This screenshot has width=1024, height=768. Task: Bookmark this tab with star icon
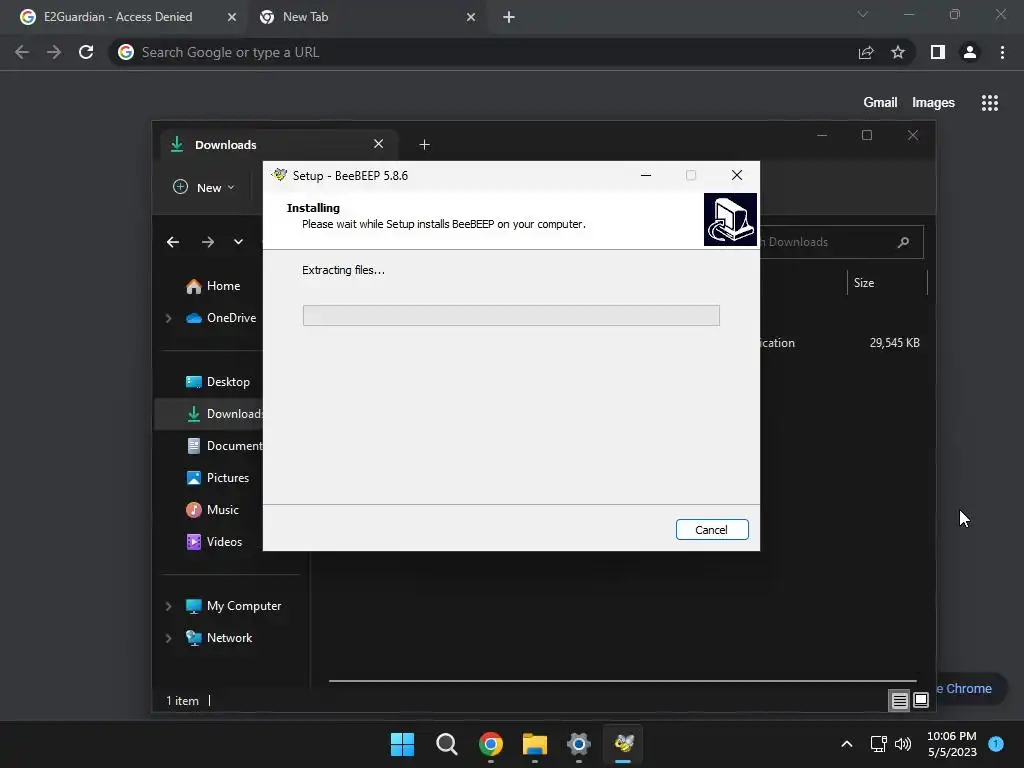coord(898,52)
